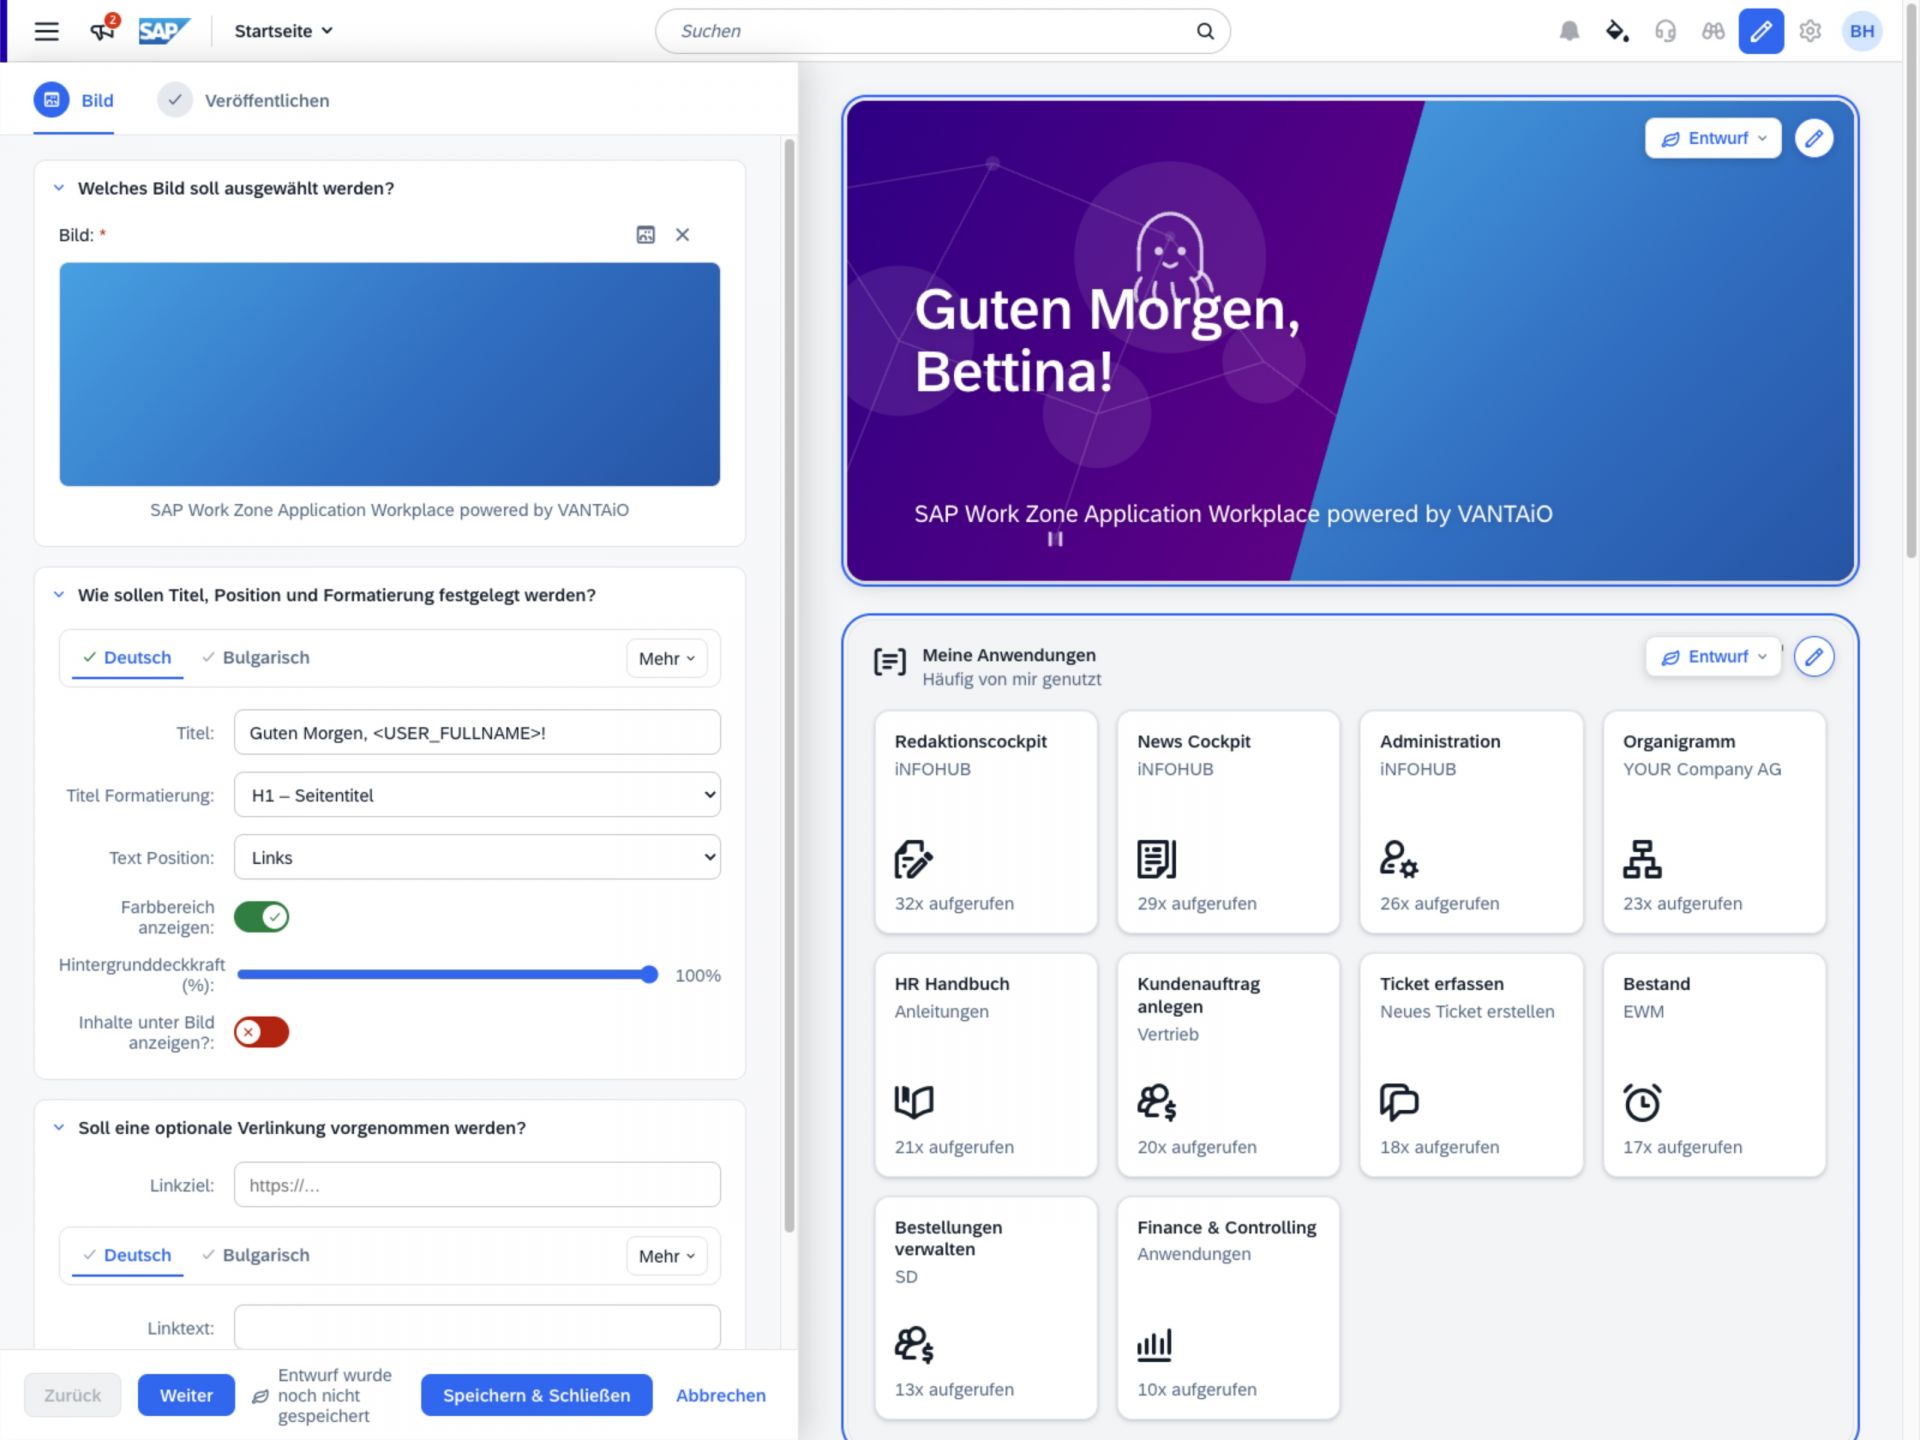Click the headset support icon
1920x1440 pixels.
point(1665,31)
